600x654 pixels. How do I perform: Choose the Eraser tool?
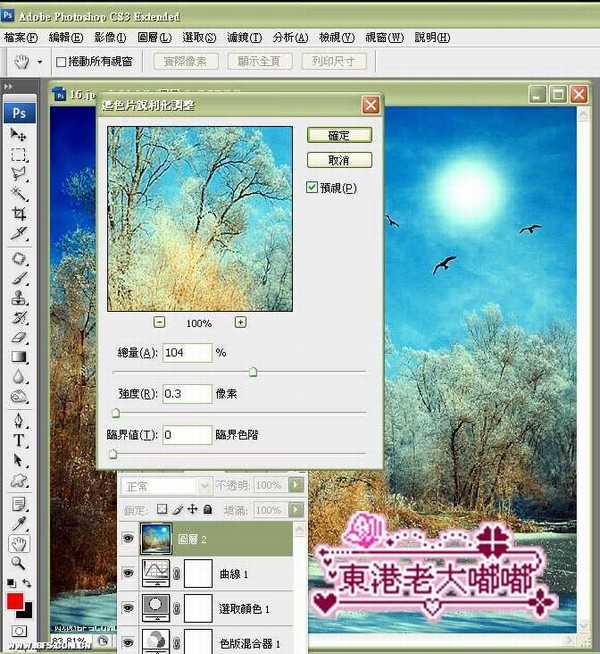click(x=18, y=338)
